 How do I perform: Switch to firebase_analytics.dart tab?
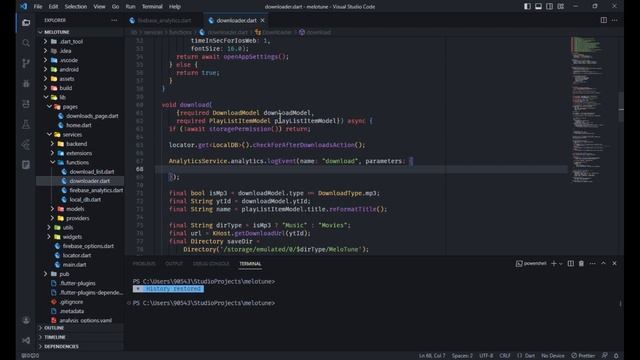[160, 20]
